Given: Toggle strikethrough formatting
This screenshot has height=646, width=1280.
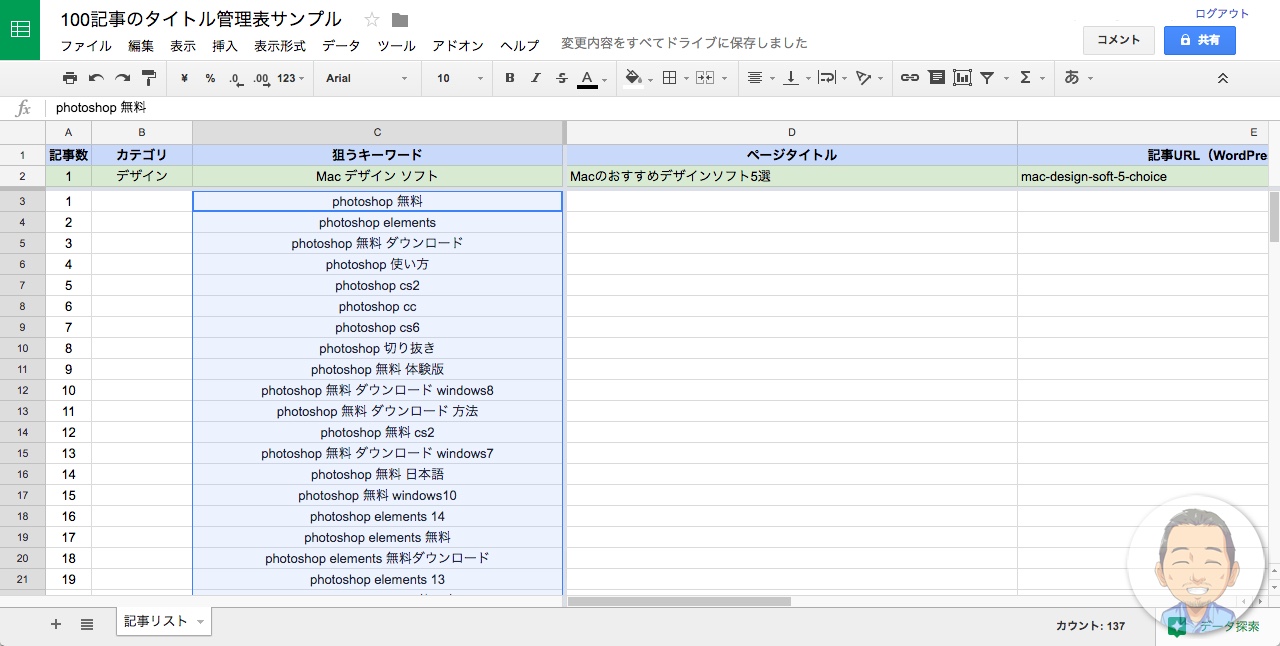Looking at the screenshot, I should 561,78.
